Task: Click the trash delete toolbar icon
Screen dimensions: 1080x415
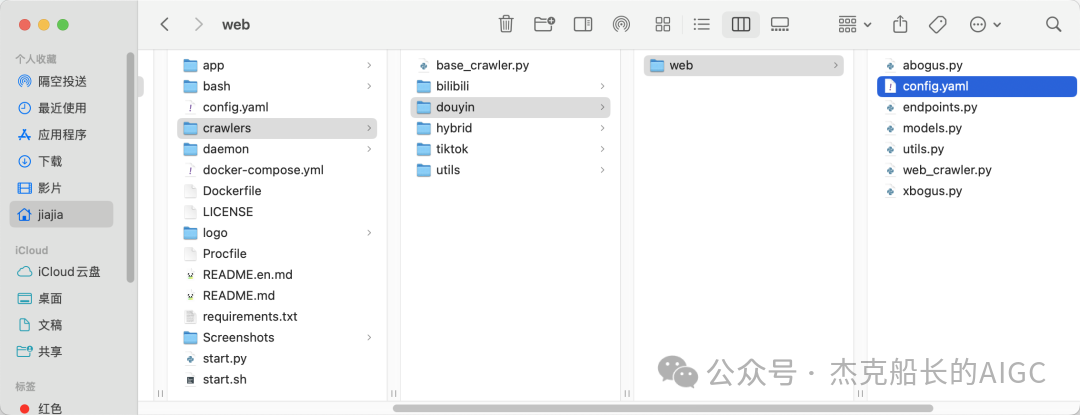Action: pos(506,25)
